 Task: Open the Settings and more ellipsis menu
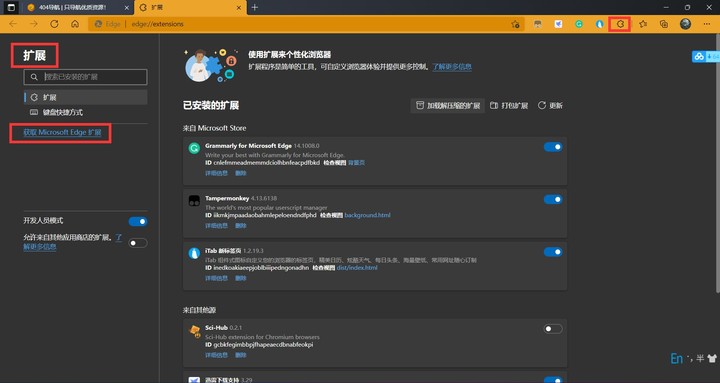click(x=707, y=24)
